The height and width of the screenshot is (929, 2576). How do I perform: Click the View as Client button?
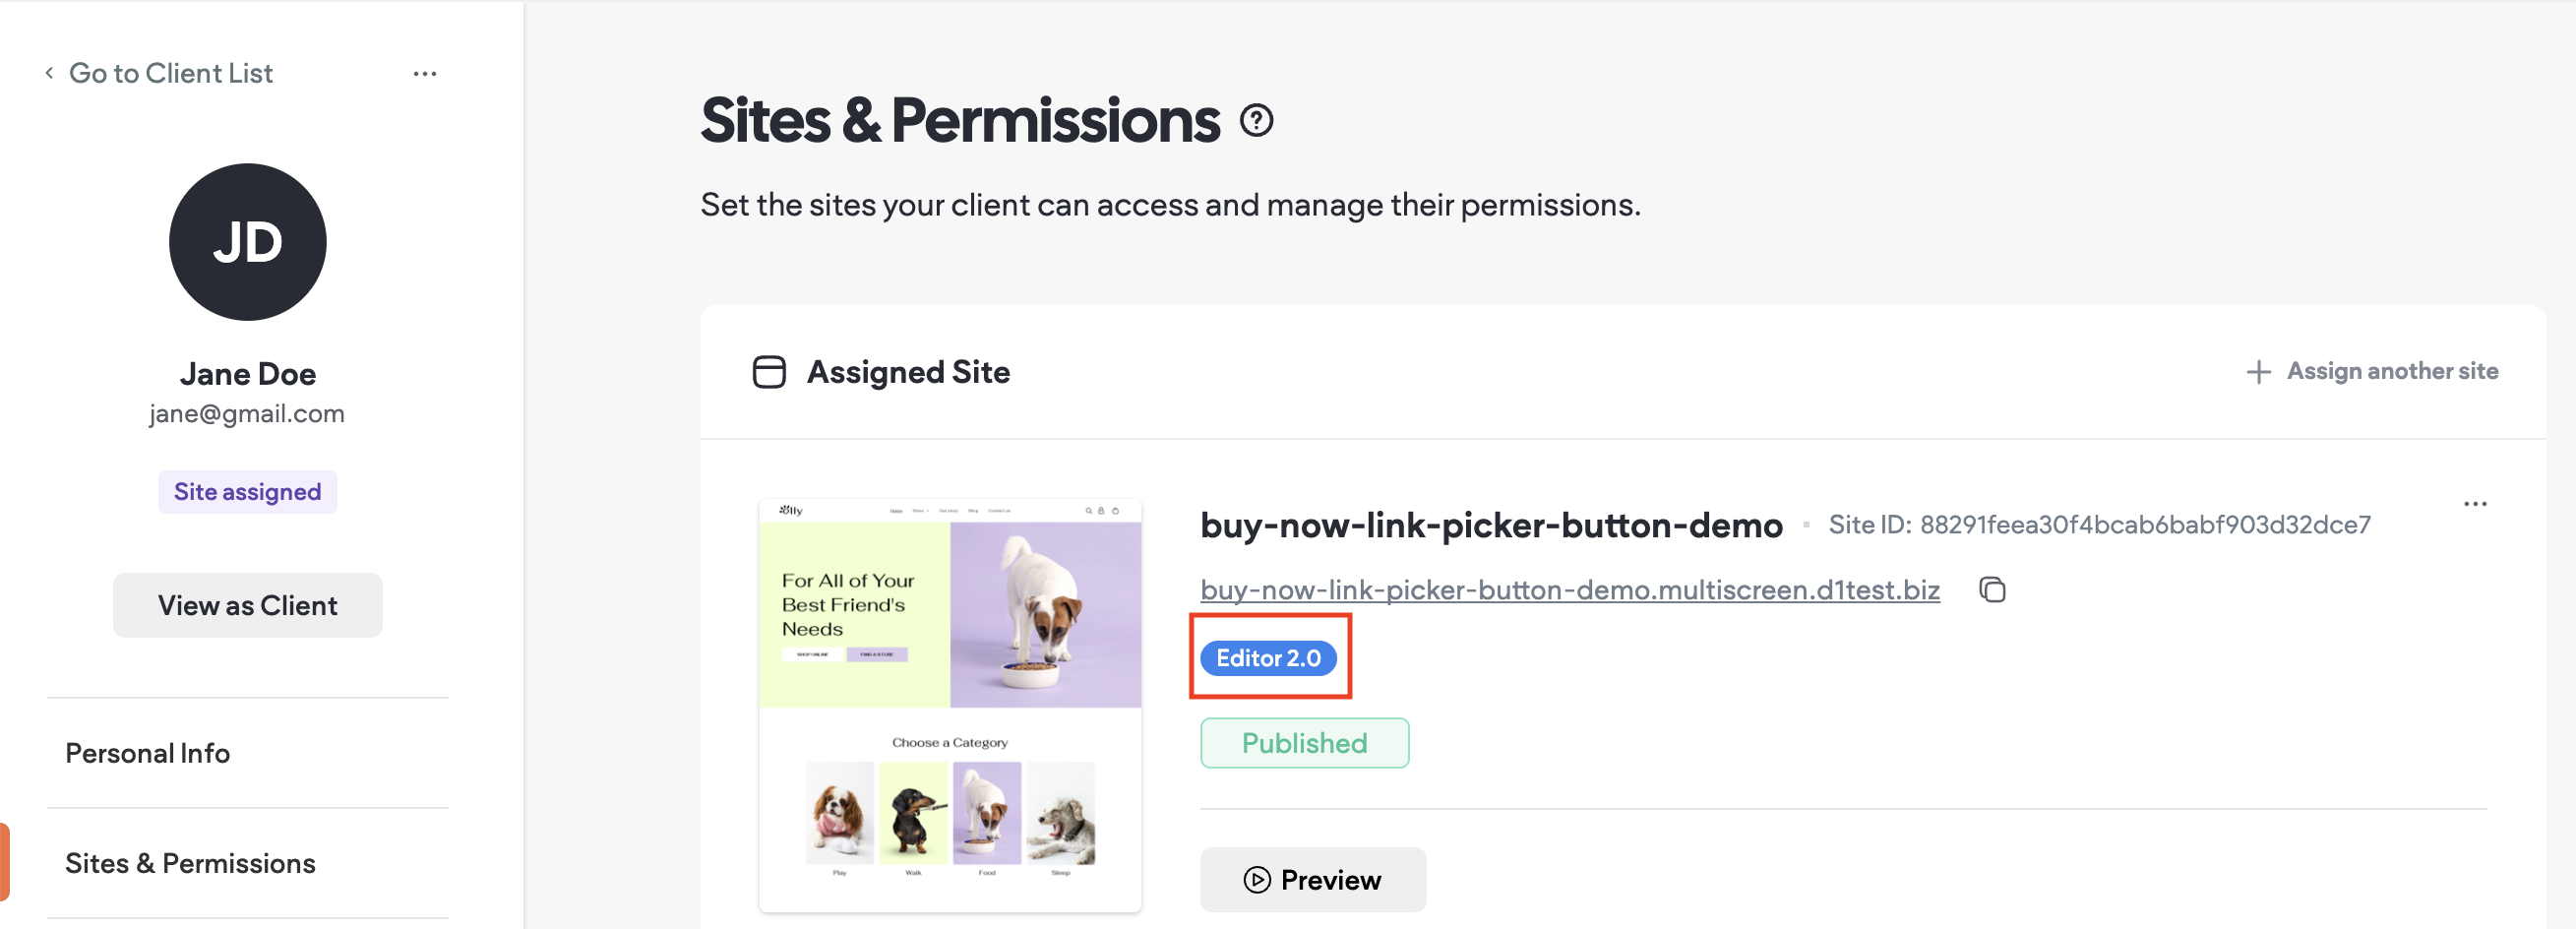[x=247, y=606]
